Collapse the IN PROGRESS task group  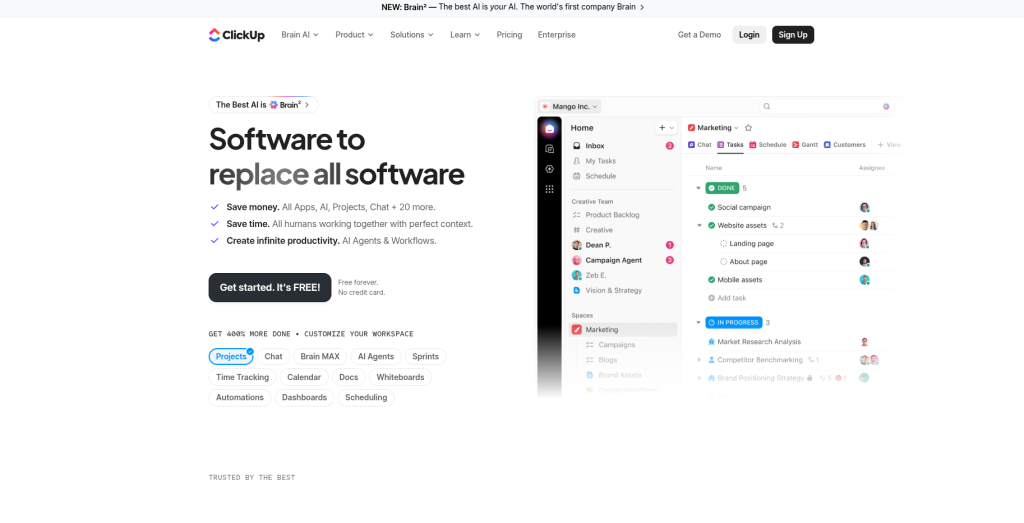click(x=698, y=323)
